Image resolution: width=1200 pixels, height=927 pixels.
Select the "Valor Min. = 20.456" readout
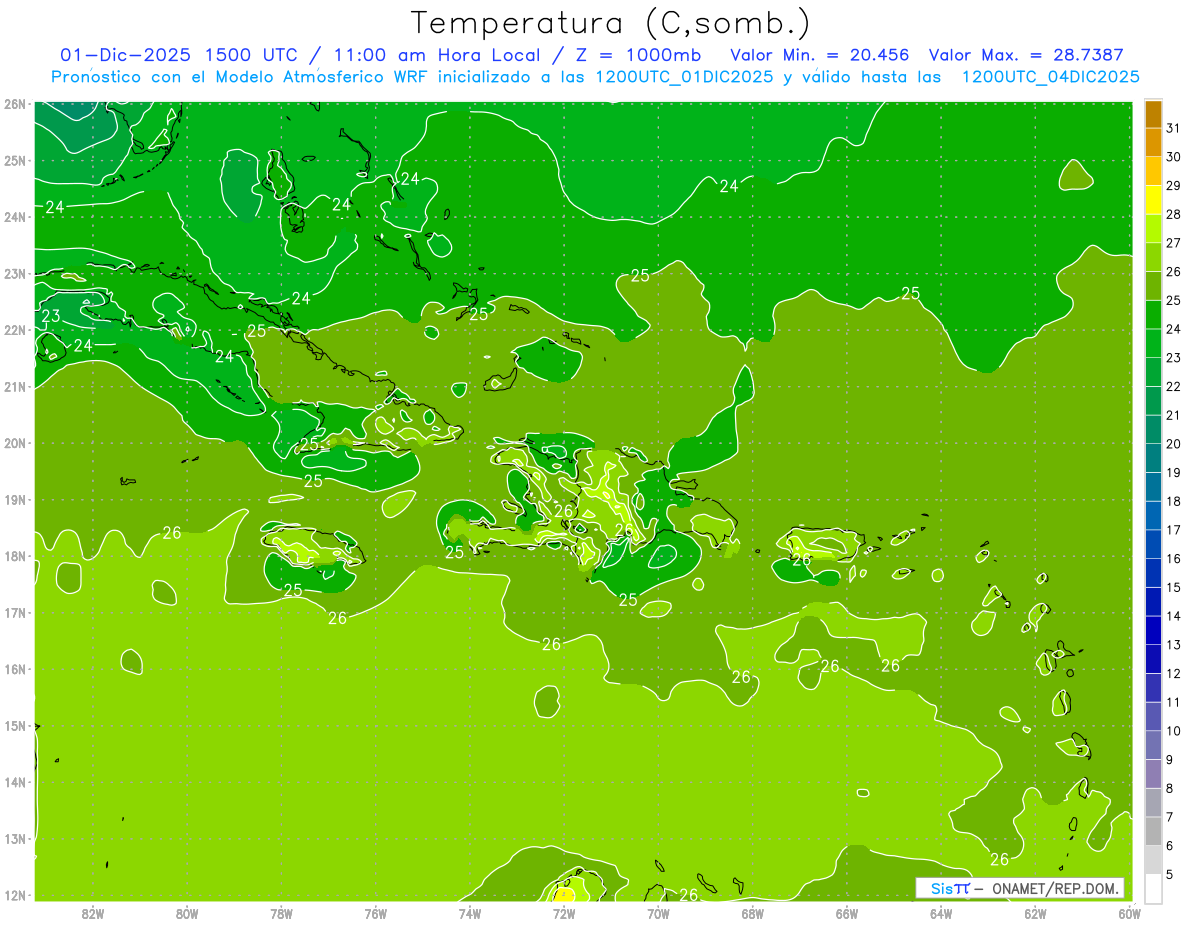pos(820,55)
